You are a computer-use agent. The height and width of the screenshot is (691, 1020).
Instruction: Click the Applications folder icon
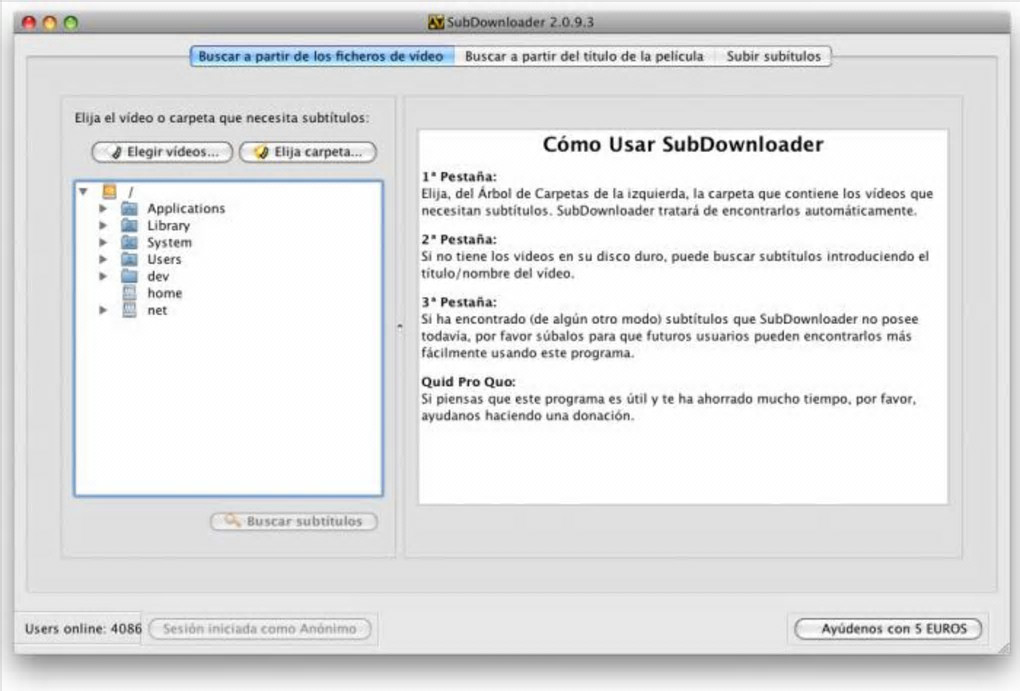click(129, 208)
